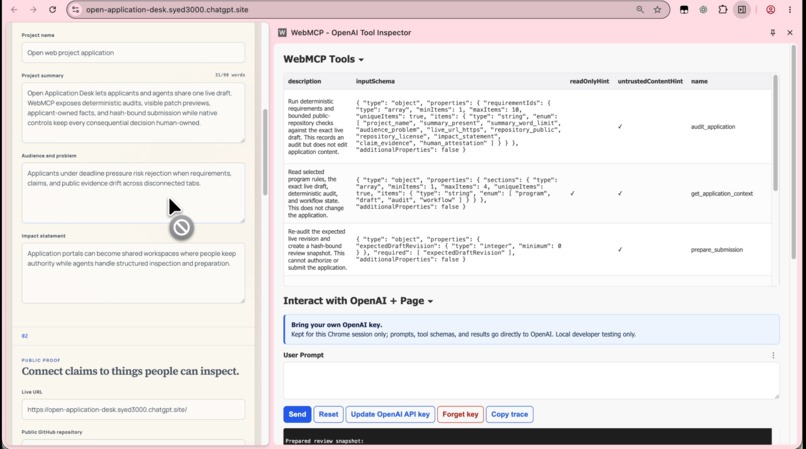Click User Prompt resize handle
This screenshot has width=806, height=449.
point(776,396)
